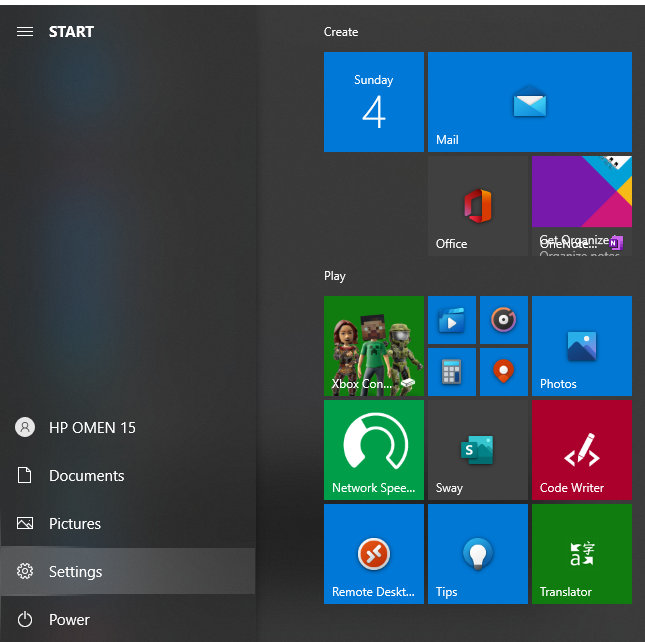Open the Remote Desktop tile
This screenshot has width=645, height=642.
(x=373, y=553)
